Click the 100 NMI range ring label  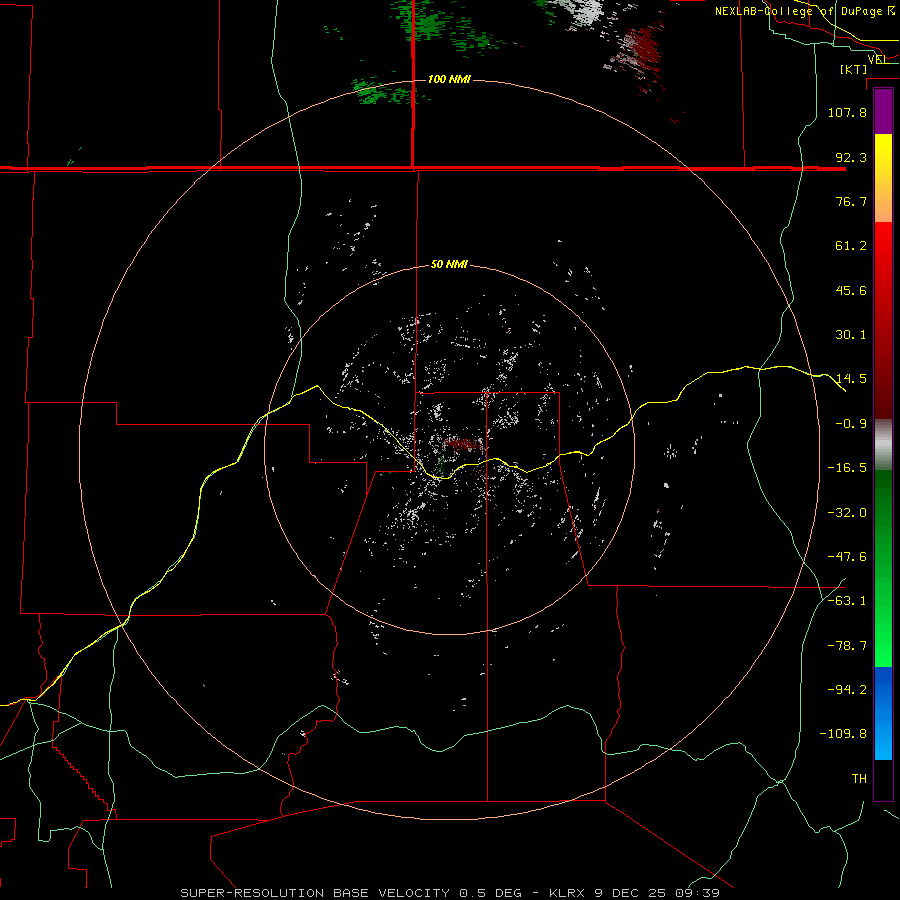tap(449, 79)
